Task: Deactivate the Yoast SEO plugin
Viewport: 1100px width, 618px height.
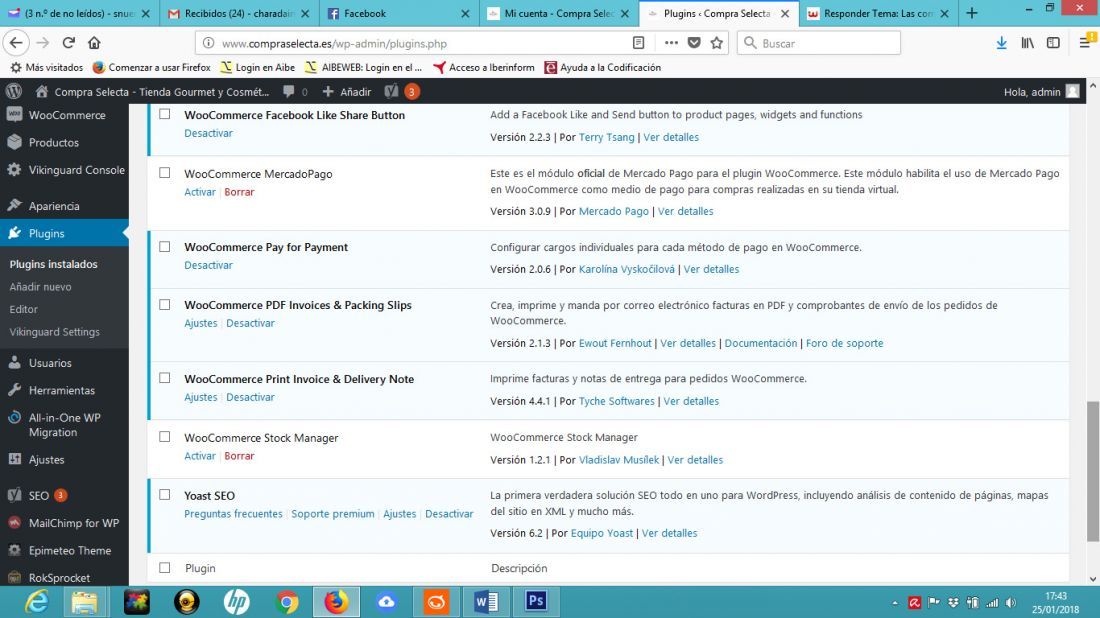Action: coord(449,514)
